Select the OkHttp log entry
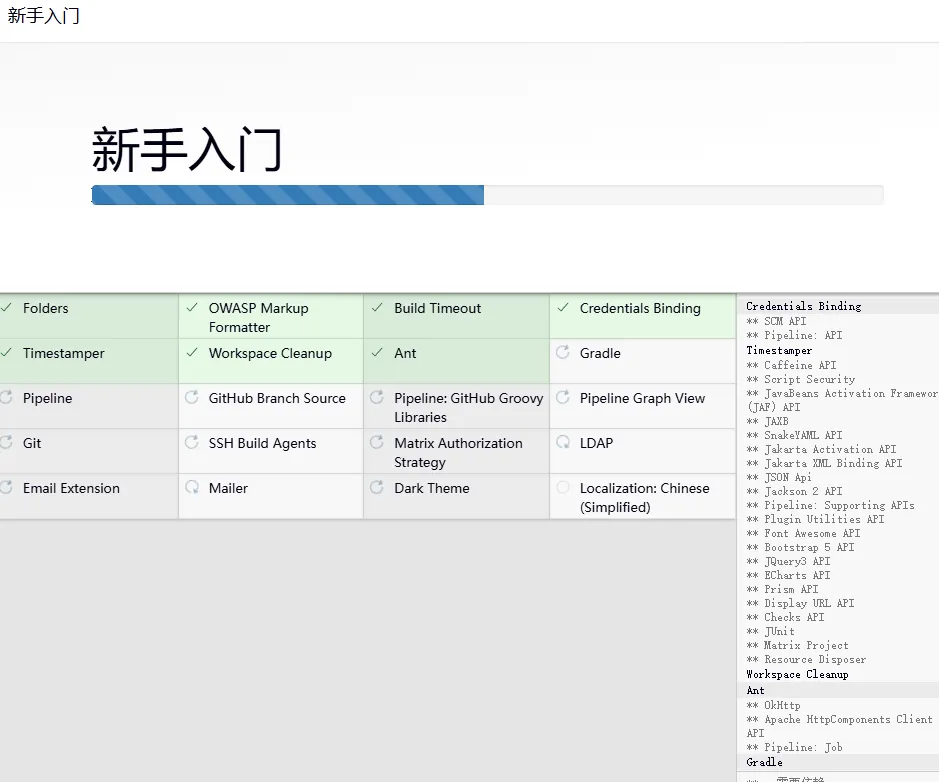 point(773,705)
